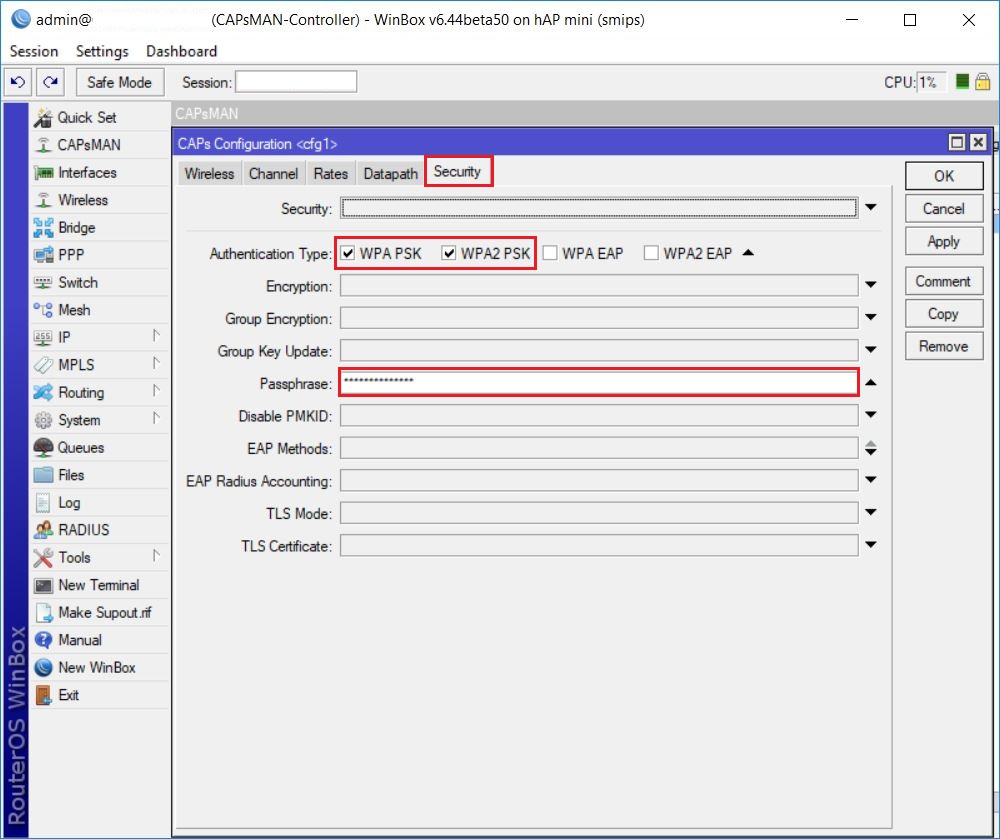Expand the Group Encryption field arrow
The image size is (1000, 839).
tap(871, 317)
